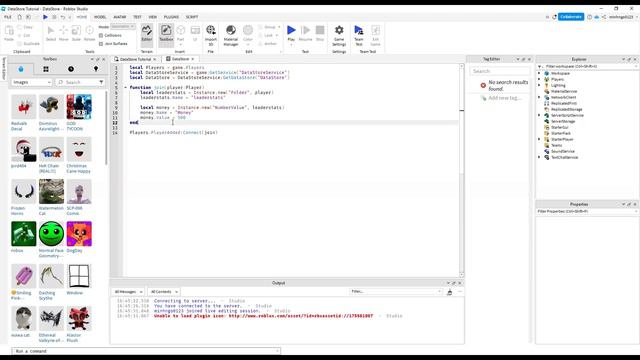Click the Filter Properties field

coord(587,211)
